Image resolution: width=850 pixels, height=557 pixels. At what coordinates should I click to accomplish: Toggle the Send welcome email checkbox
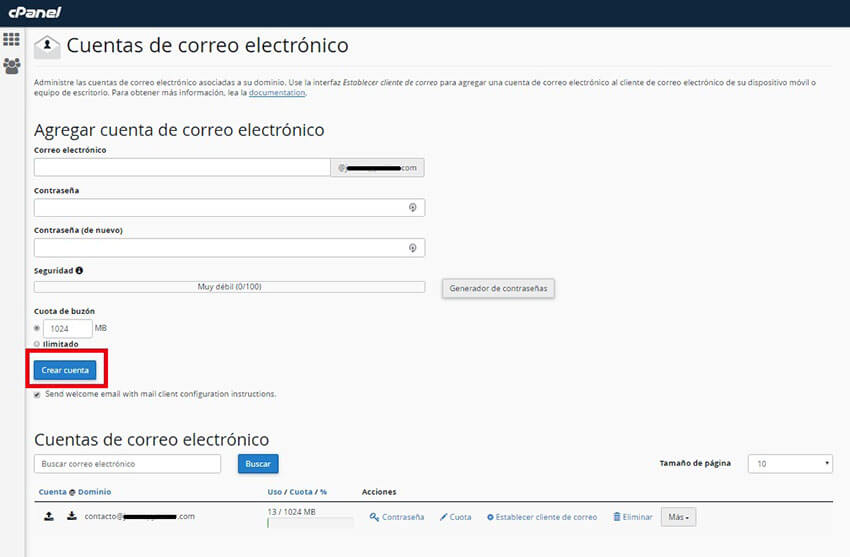[x=37, y=394]
